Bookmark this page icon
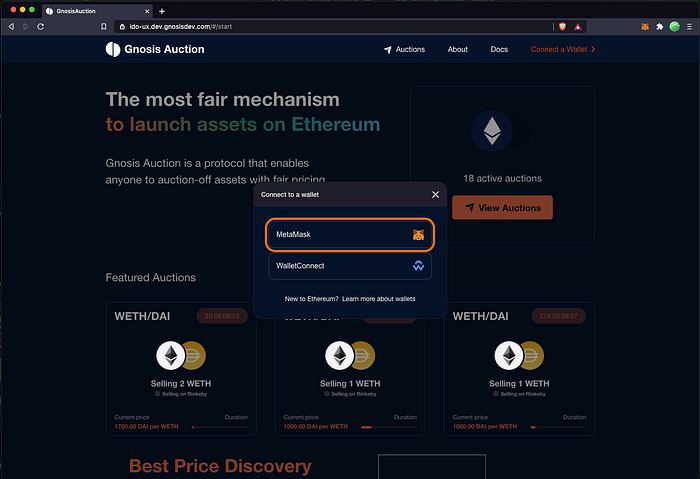Viewport: 700px width, 479px height. coord(104,27)
